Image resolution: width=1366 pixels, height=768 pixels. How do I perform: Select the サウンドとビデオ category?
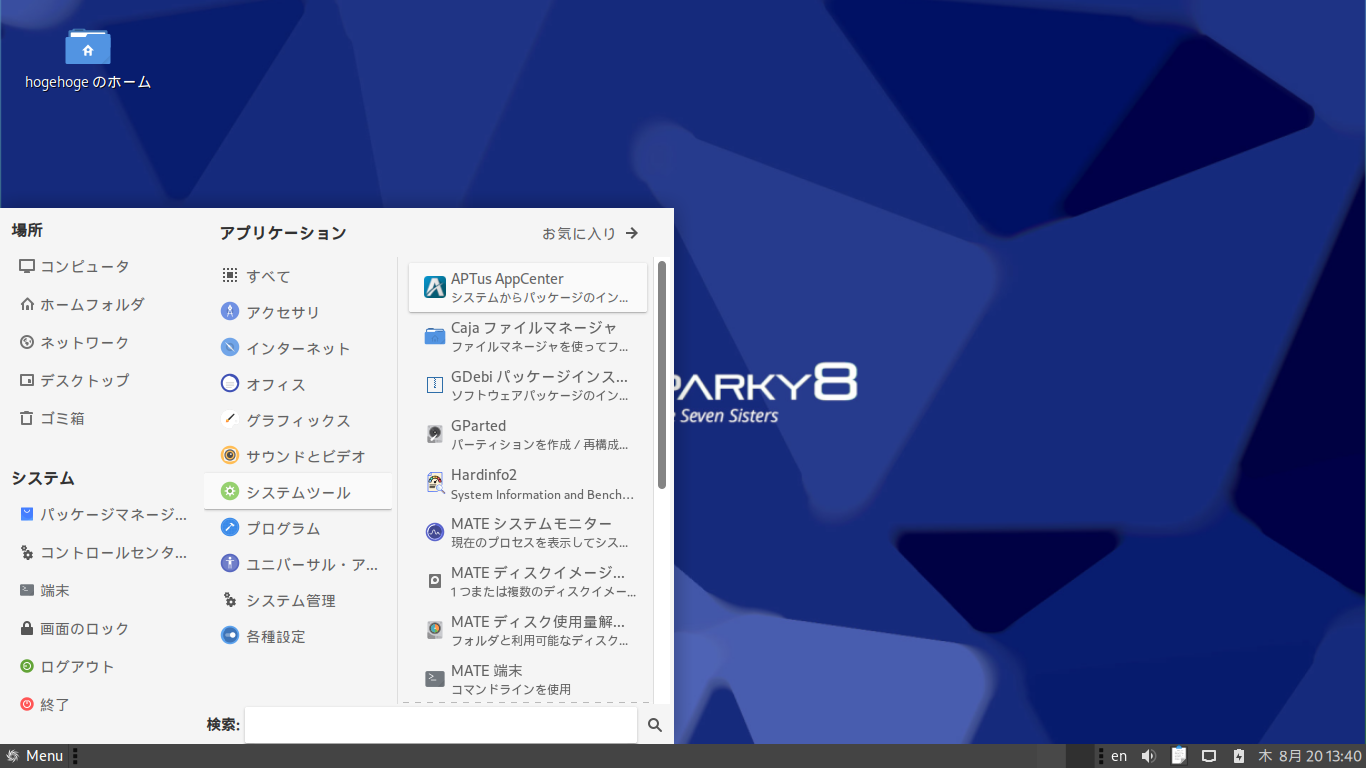click(298, 456)
